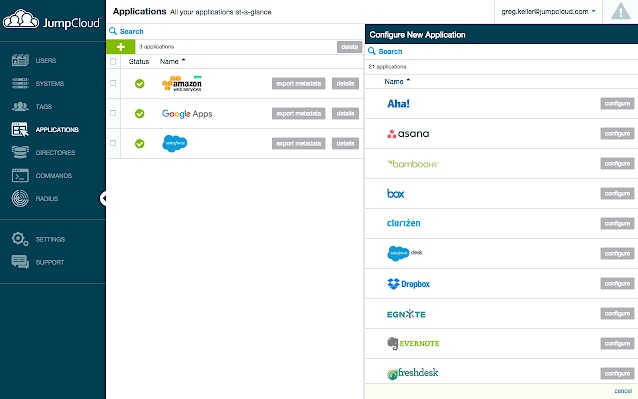The image size is (638, 399).
Task: Open the greg.keller@jumpcloud.com account dropdown
Action: [548, 11]
